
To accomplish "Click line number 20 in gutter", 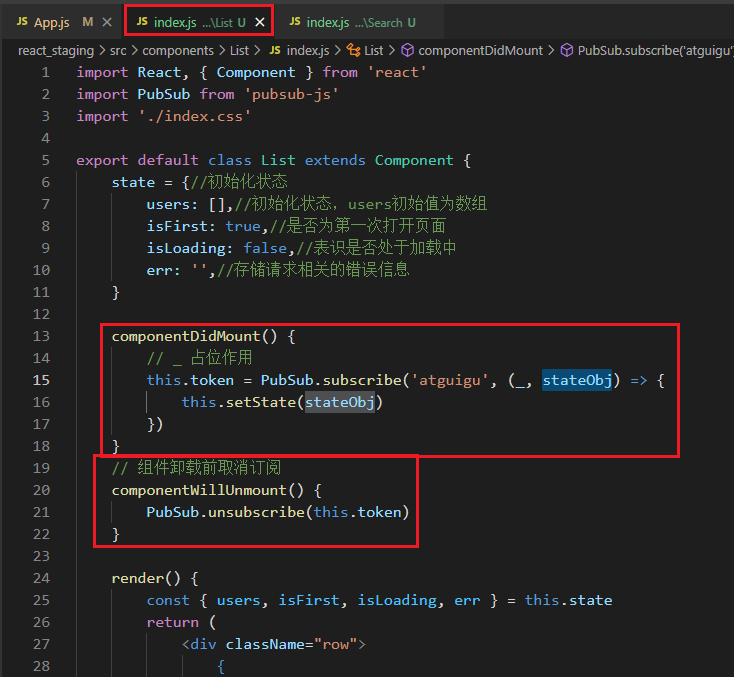I will [x=41, y=490].
